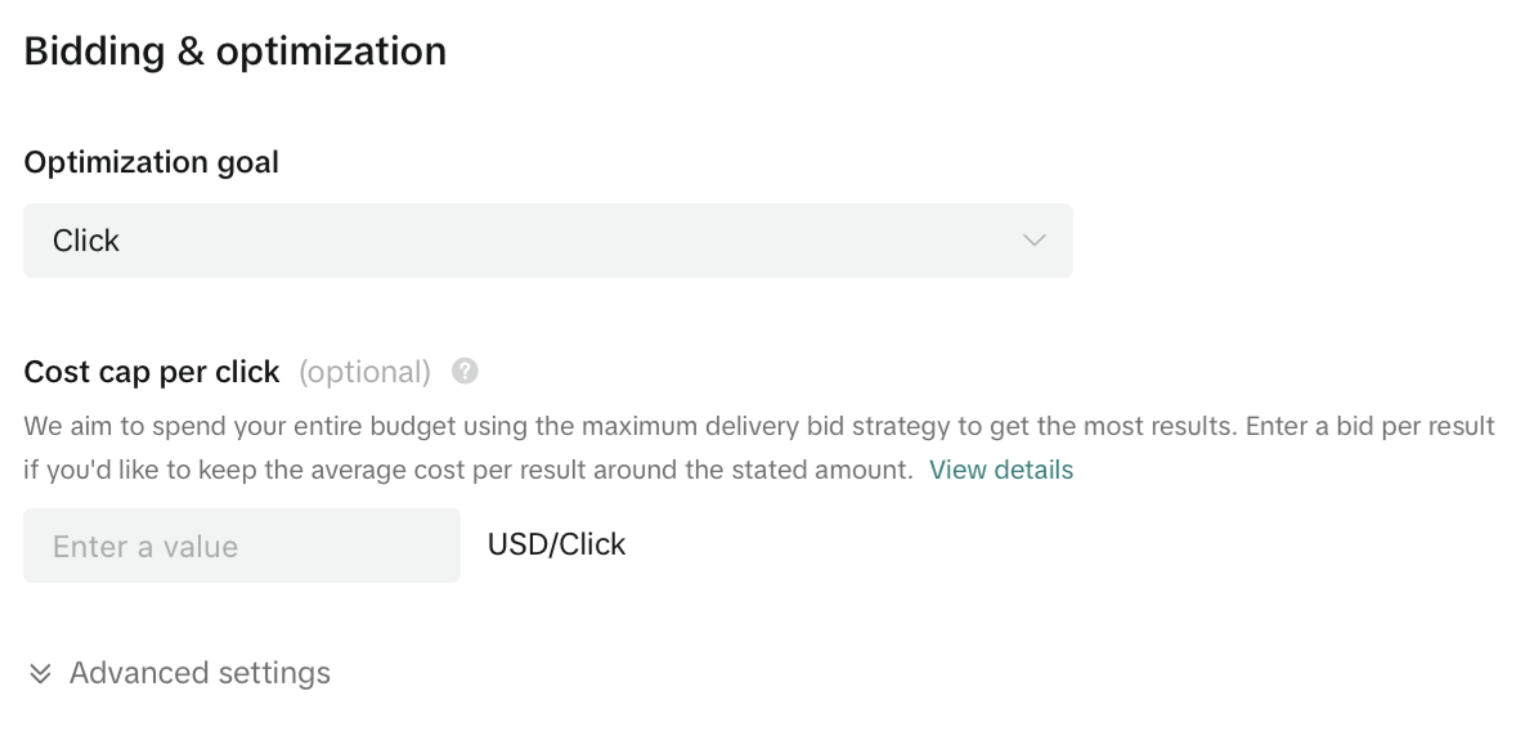Click the double-chevron icon beside Advanced settings
The width and height of the screenshot is (1534, 740).
tap(40, 674)
